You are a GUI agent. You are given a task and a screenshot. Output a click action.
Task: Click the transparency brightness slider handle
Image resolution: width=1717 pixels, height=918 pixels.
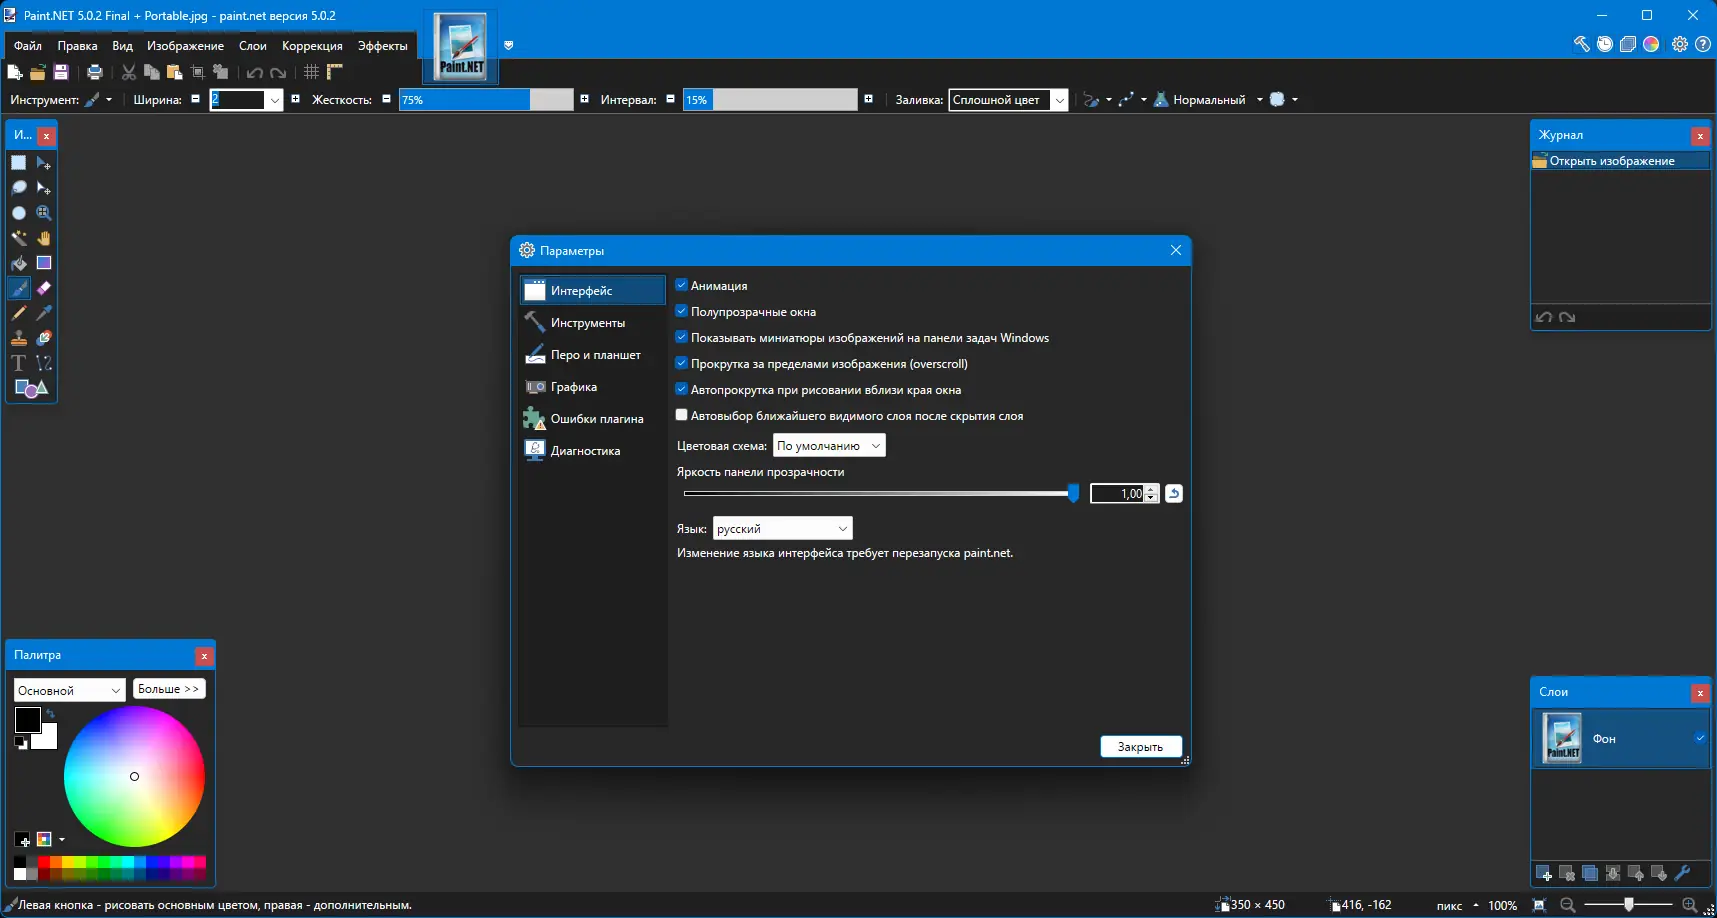point(1073,493)
